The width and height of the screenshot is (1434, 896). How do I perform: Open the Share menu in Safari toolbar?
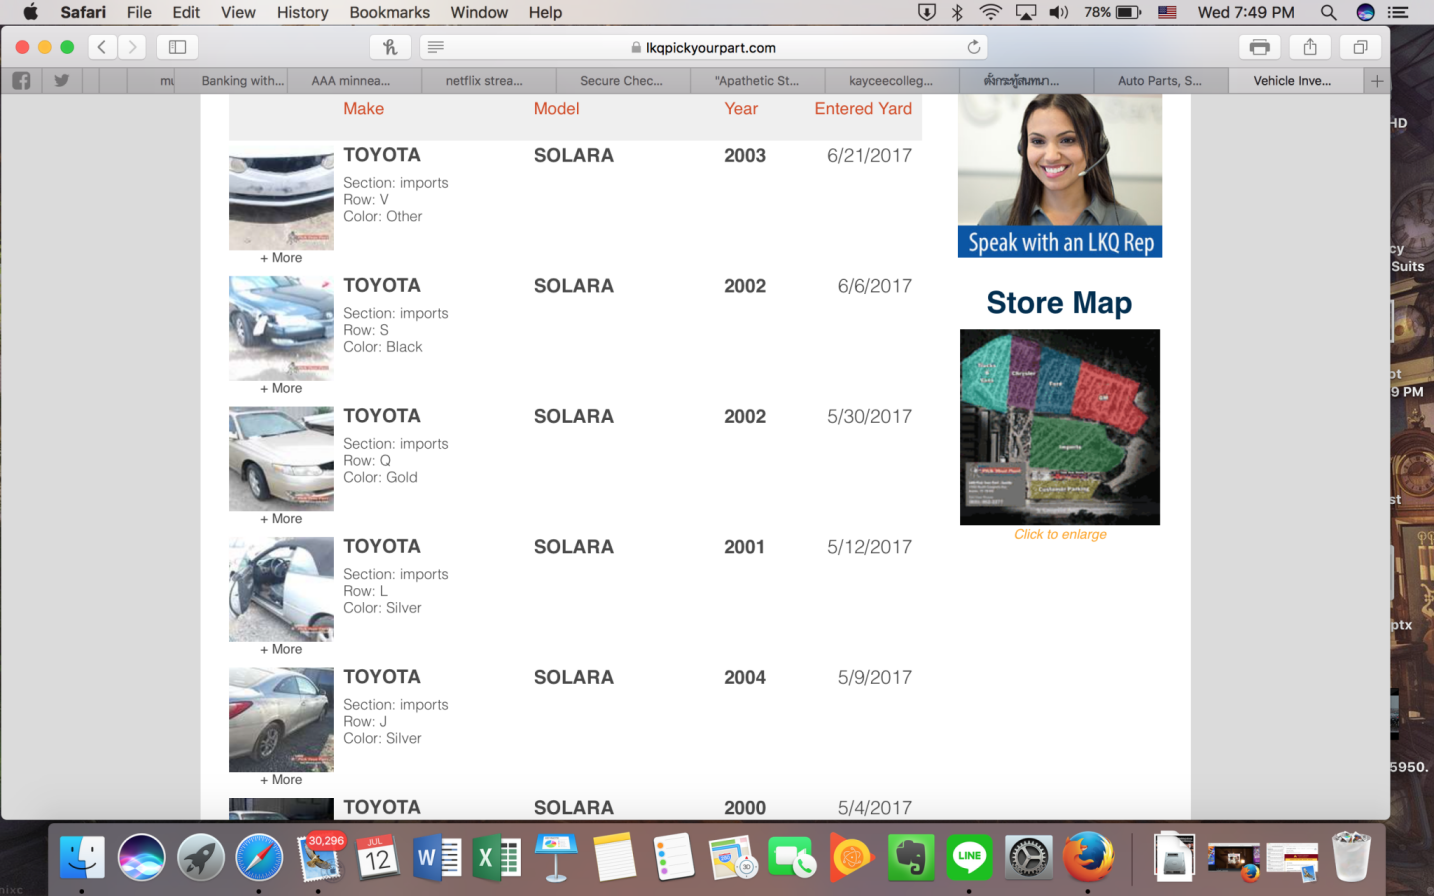(1310, 47)
